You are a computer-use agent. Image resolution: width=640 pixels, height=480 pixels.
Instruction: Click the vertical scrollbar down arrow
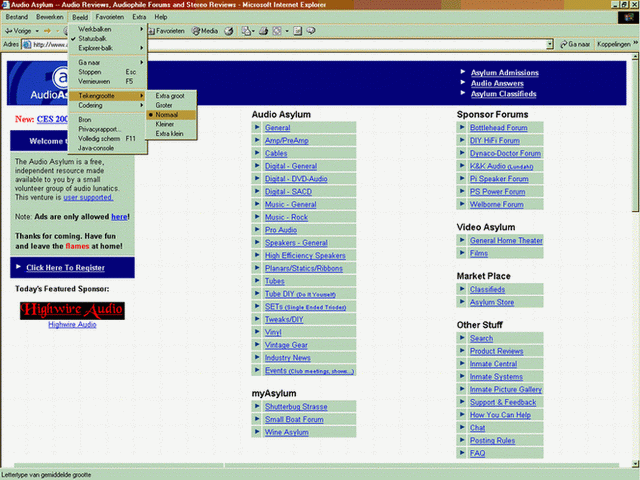pos(635,463)
